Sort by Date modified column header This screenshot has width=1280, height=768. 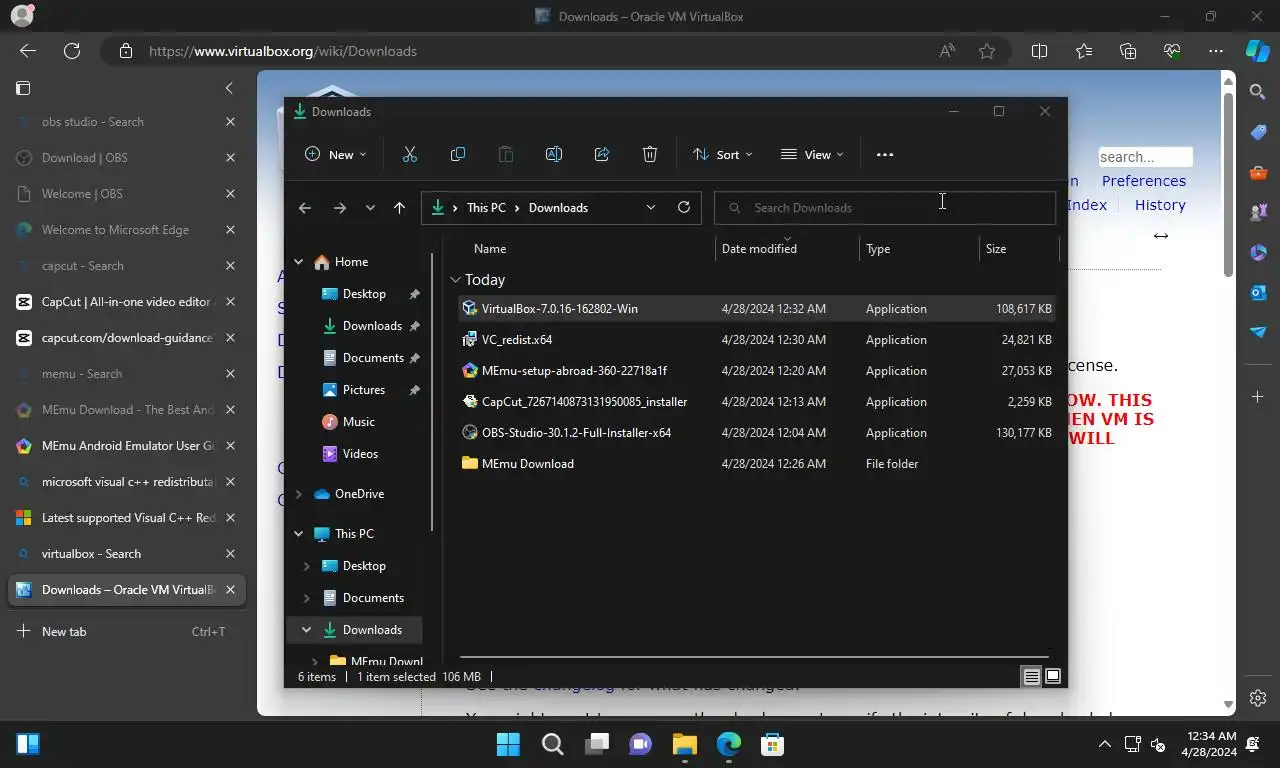[787, 249]
